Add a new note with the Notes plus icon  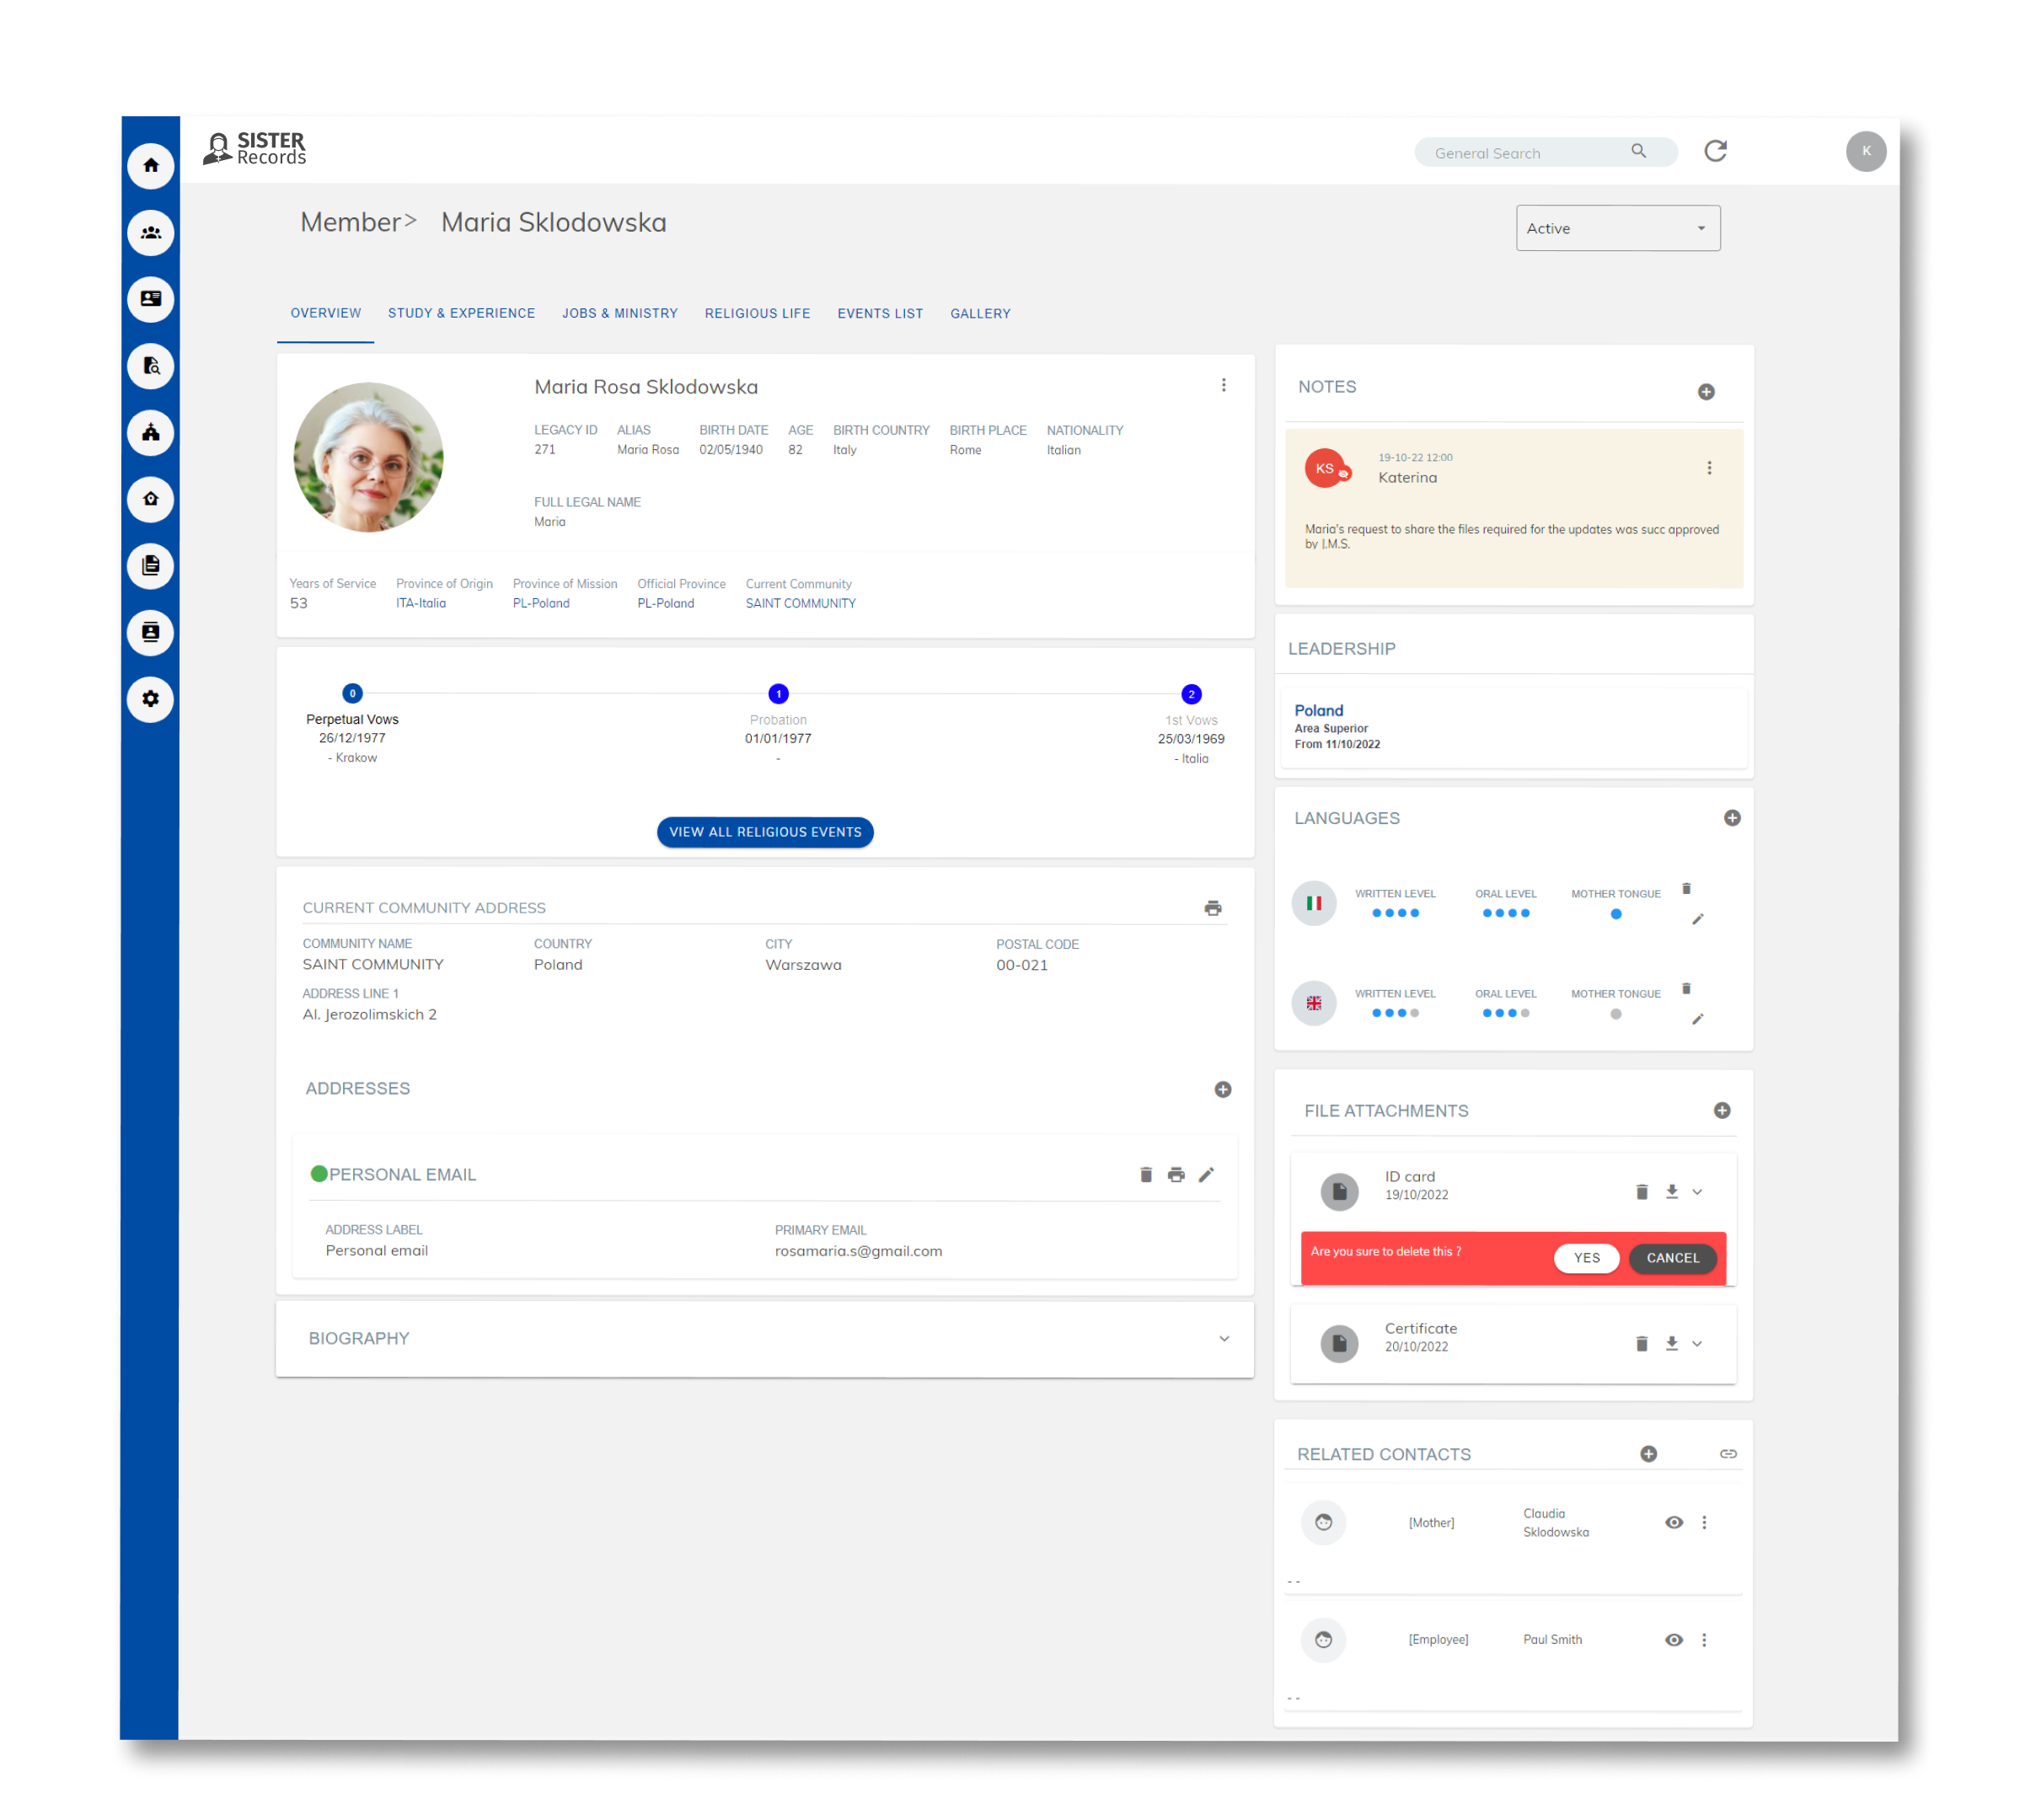(x=1707, y=392)
